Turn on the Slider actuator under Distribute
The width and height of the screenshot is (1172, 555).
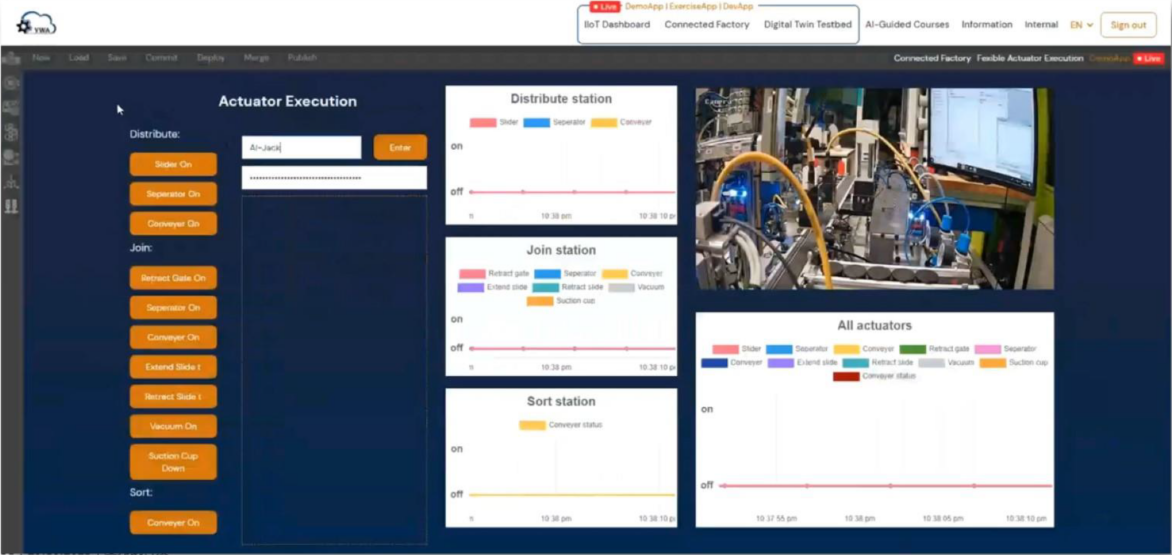[173, 165]
